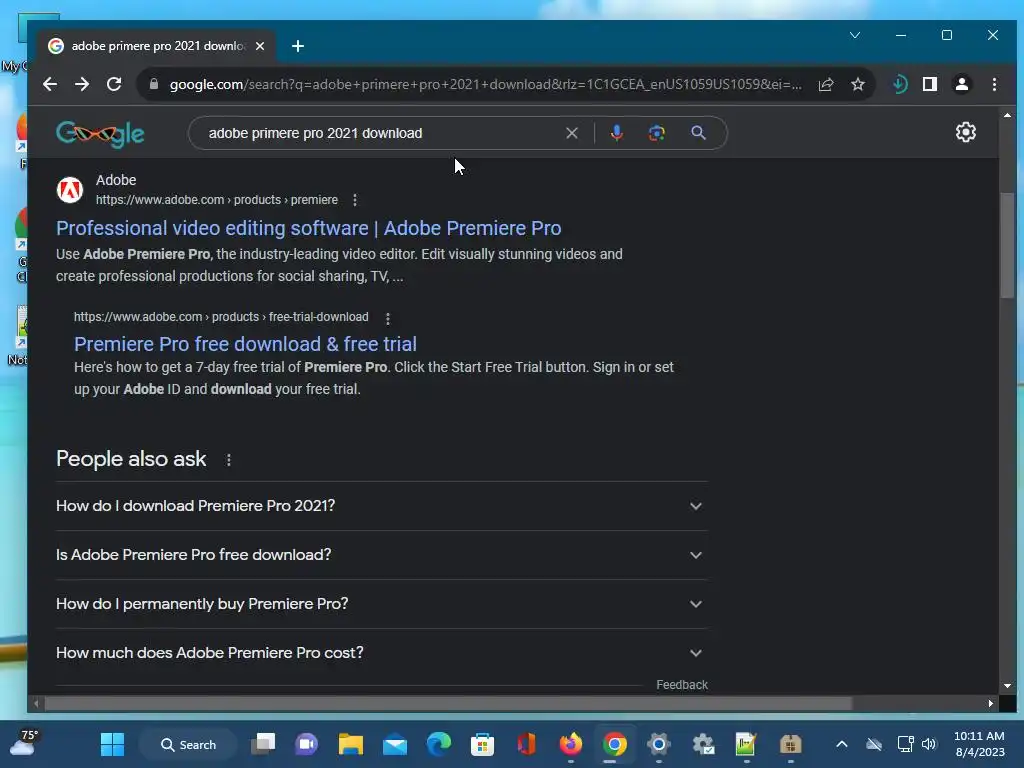This screenshot has height=768, width=1024.
Task: Reload the Google search page
Action: click(x=114, y=84)
